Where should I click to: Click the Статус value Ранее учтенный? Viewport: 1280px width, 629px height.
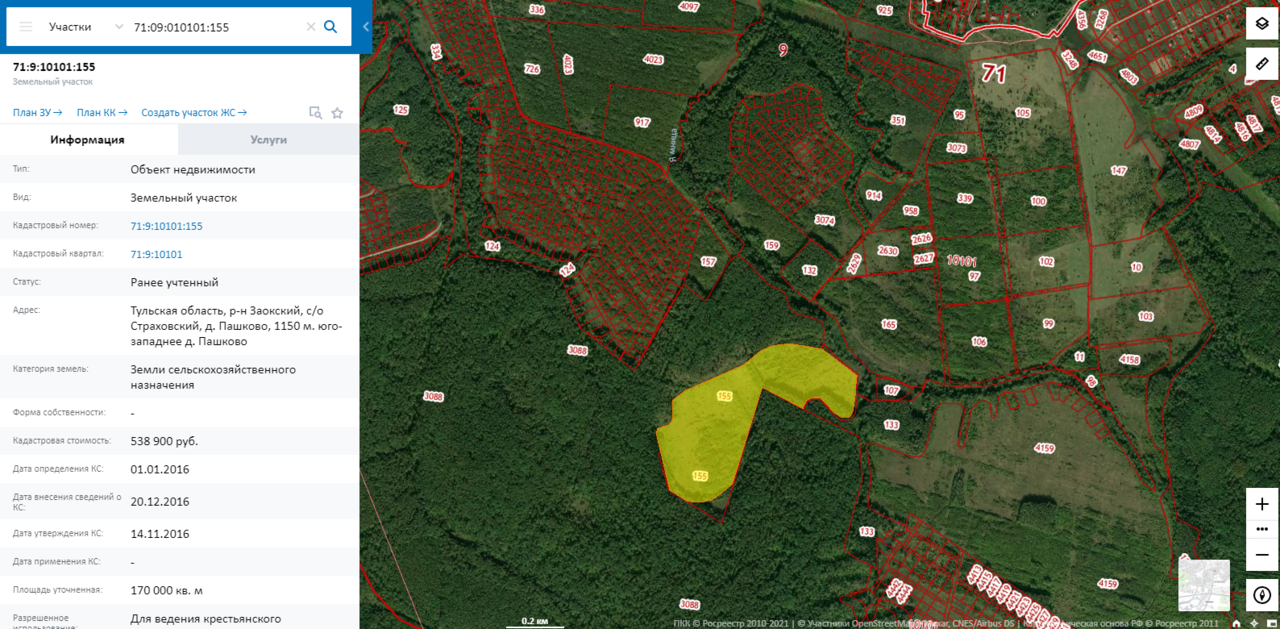tap(174, 282)
